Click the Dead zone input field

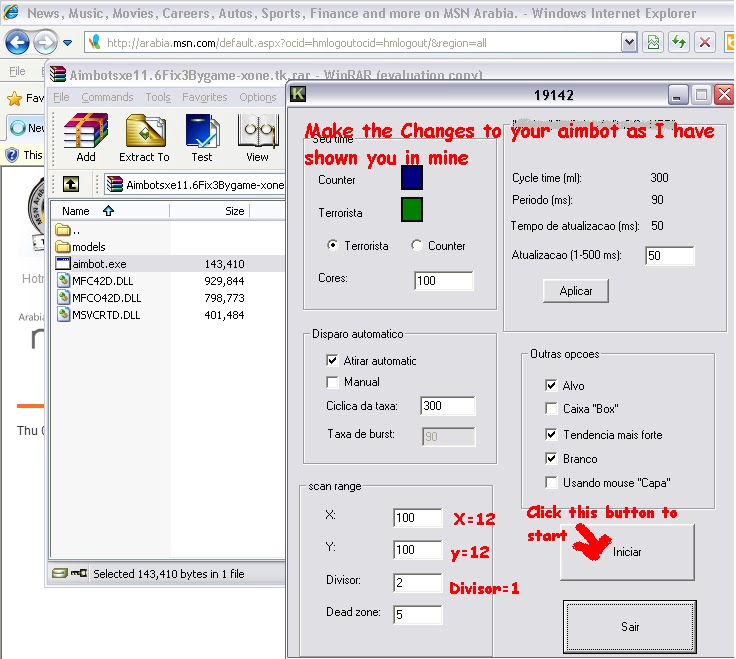pyautogui.click(x=418, y=614)
